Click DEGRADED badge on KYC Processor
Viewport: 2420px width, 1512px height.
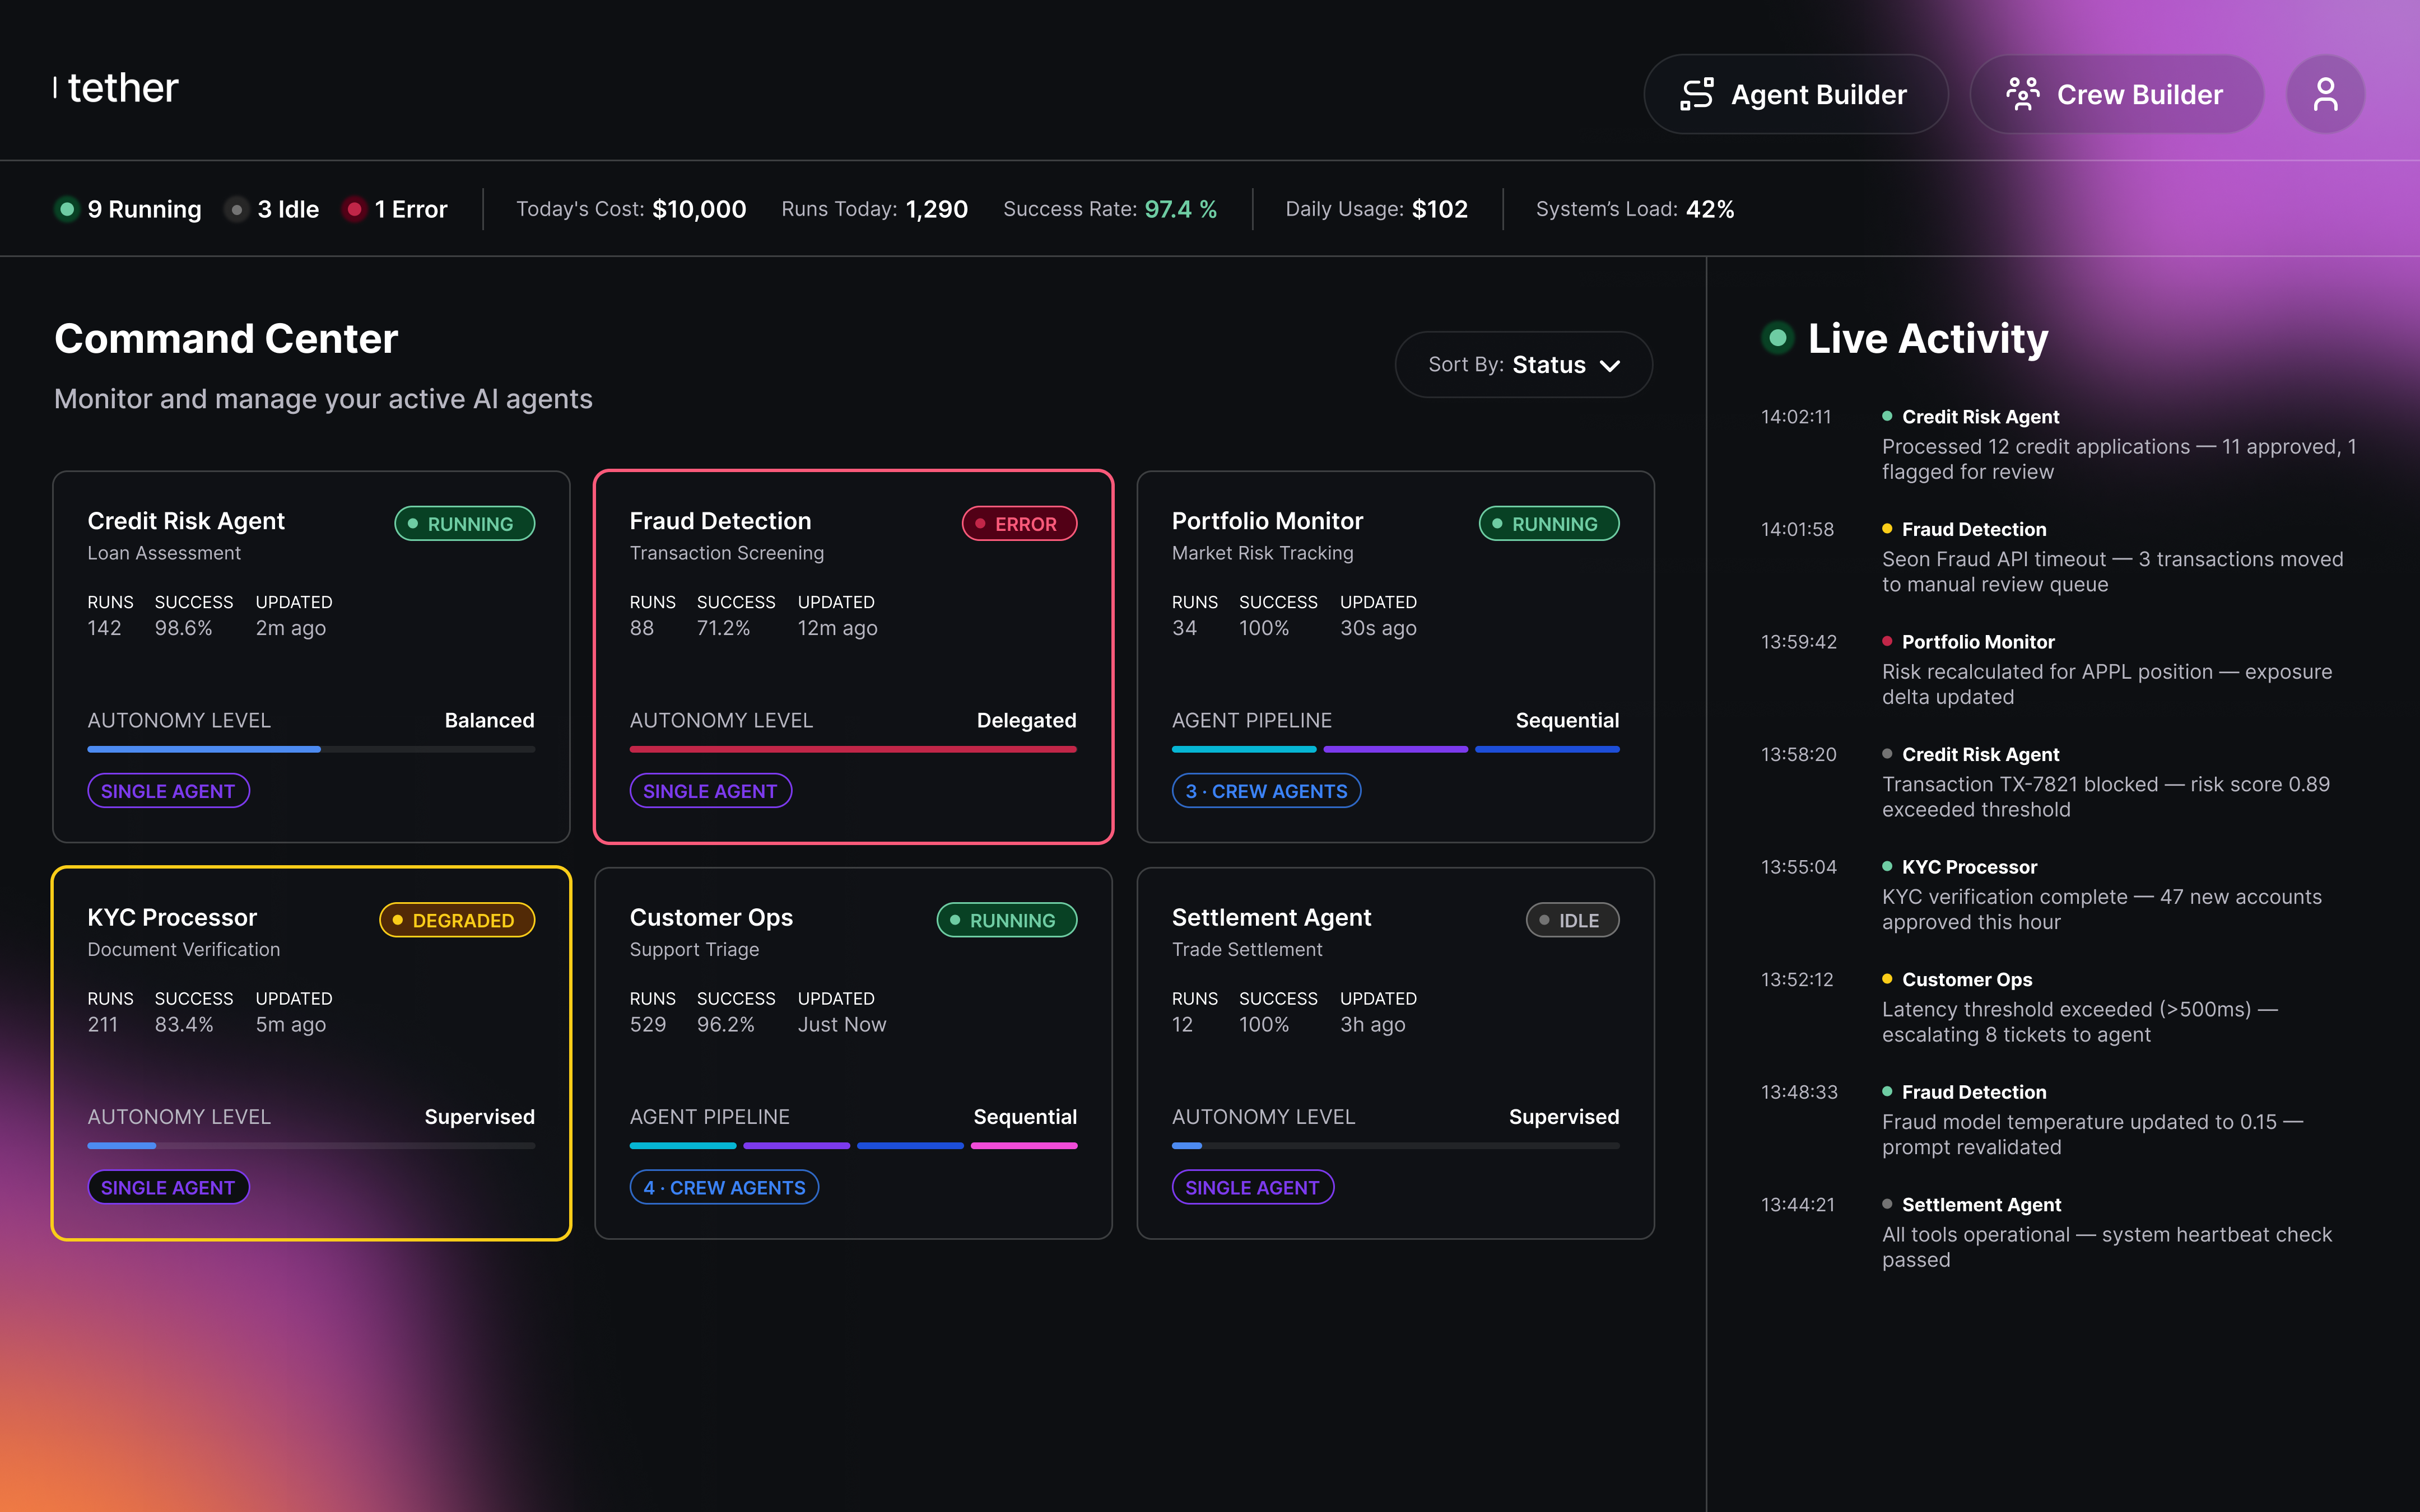[457, 920]
